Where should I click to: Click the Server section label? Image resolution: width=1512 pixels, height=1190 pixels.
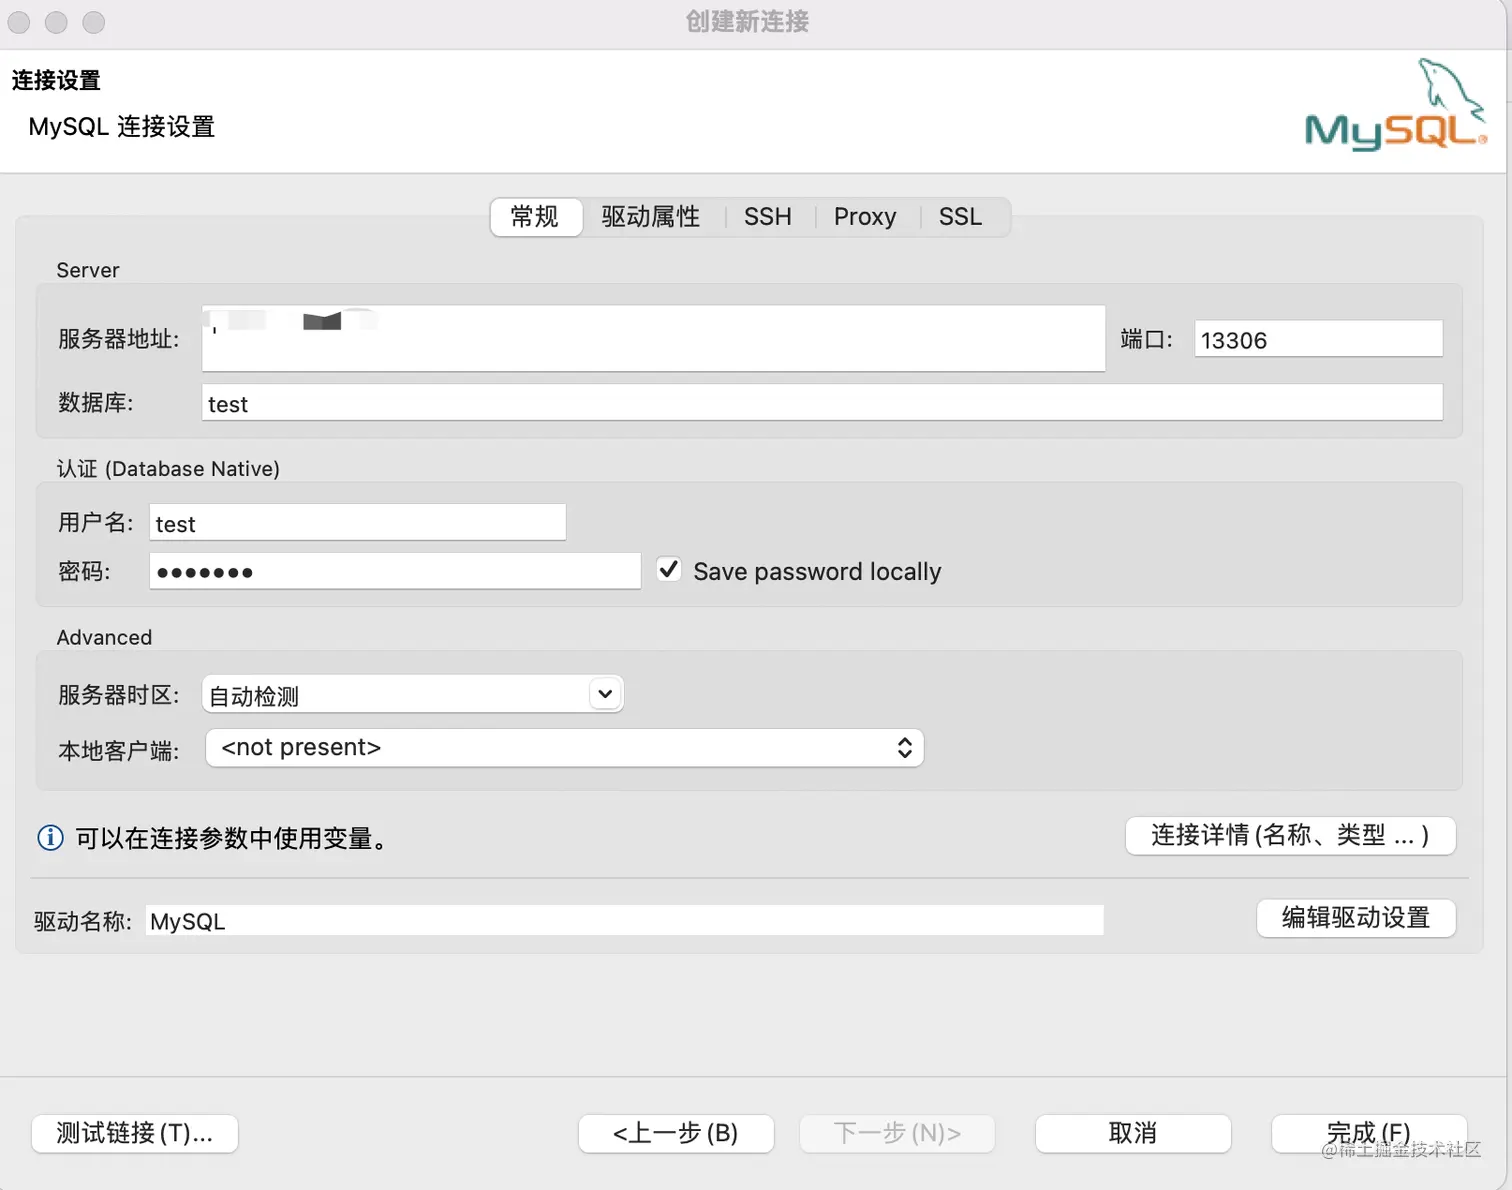[x=88, y=270]
